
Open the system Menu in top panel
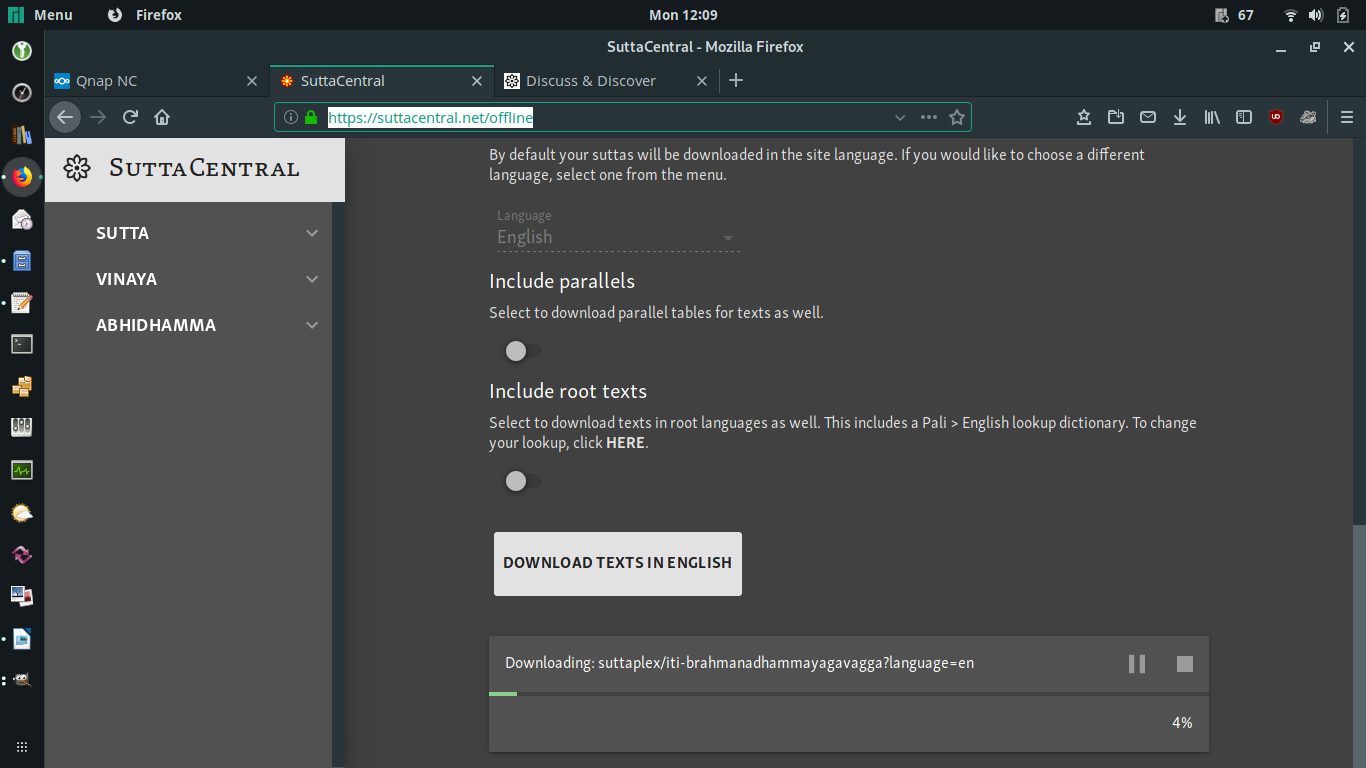coord(42,15)
